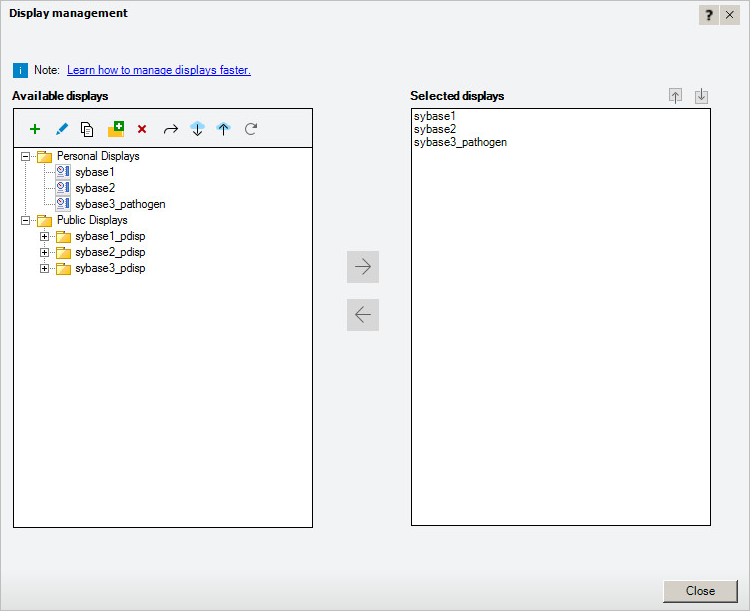Viewport: 750px width, 611px height.
Task: Select sybase2 label in Personal Displays tree
Action: click(95, 188)
